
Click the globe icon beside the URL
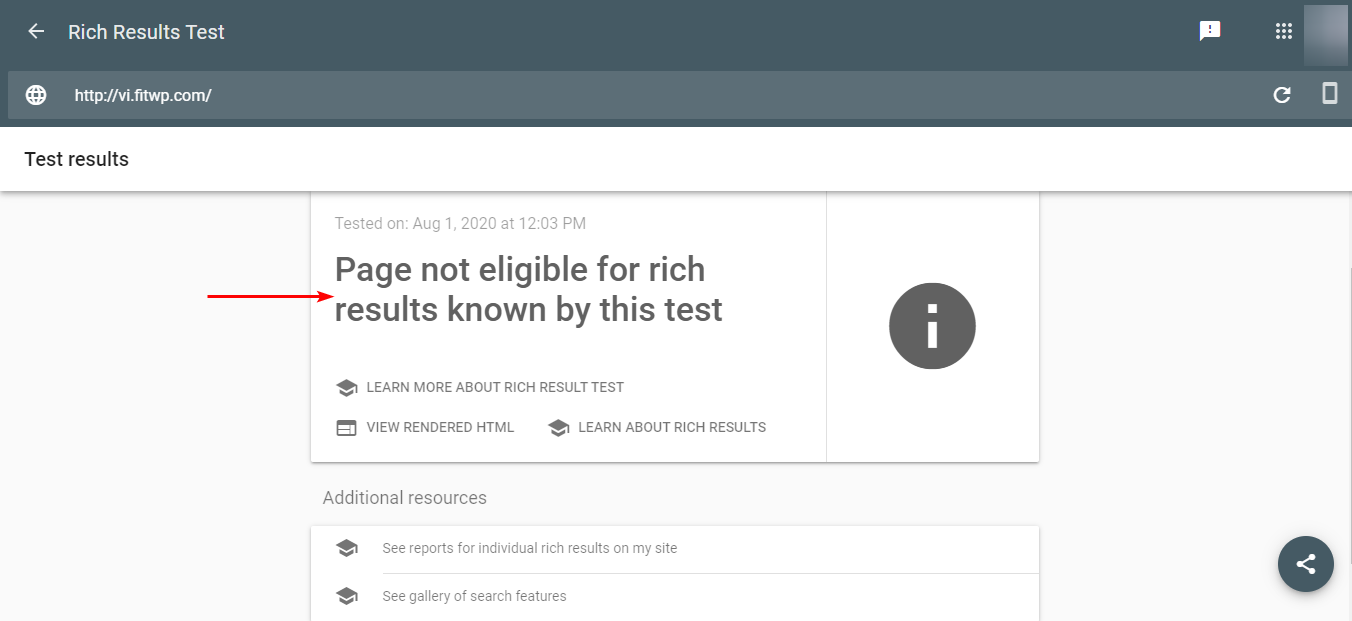click(35, 94)
